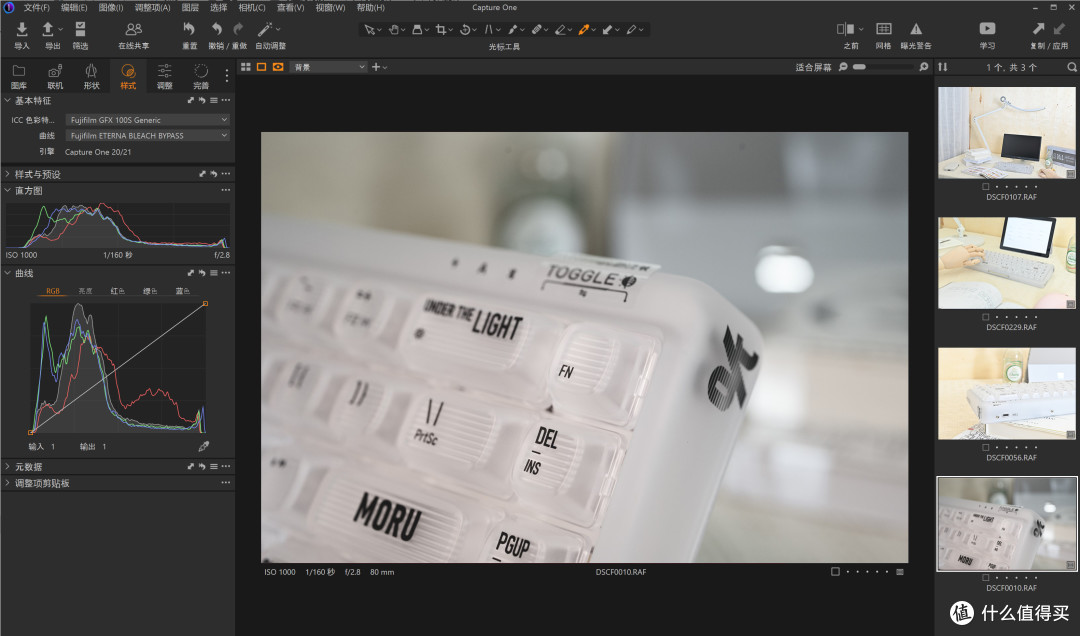Open curve dropdown ETERNA BLEACH BYPASS
The width and height of the screenshot is (1080, 636).
coord(147,136)
